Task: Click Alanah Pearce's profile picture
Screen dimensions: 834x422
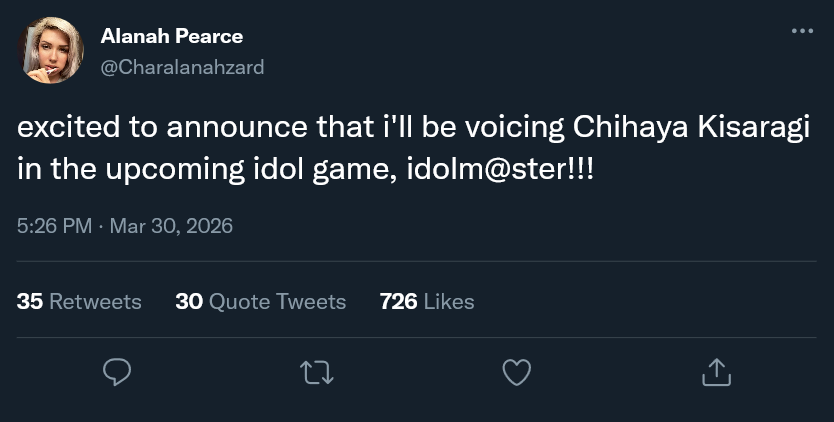Action: click(52, 52)
